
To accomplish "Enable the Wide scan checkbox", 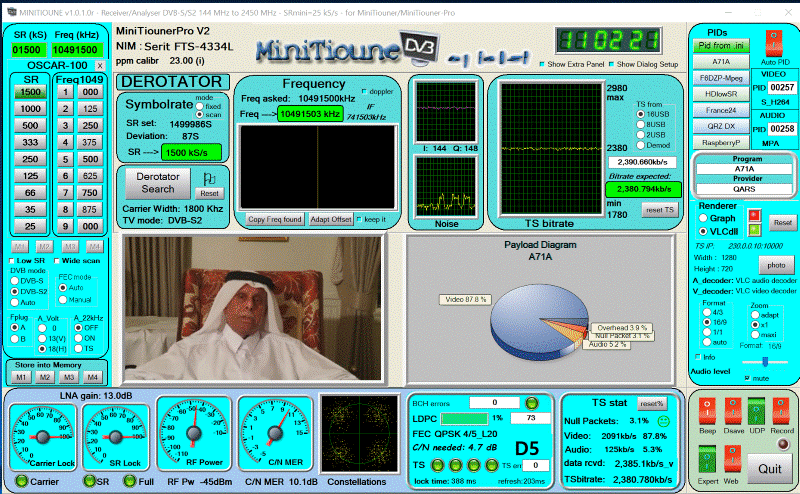I will click(x=57, y=261).
